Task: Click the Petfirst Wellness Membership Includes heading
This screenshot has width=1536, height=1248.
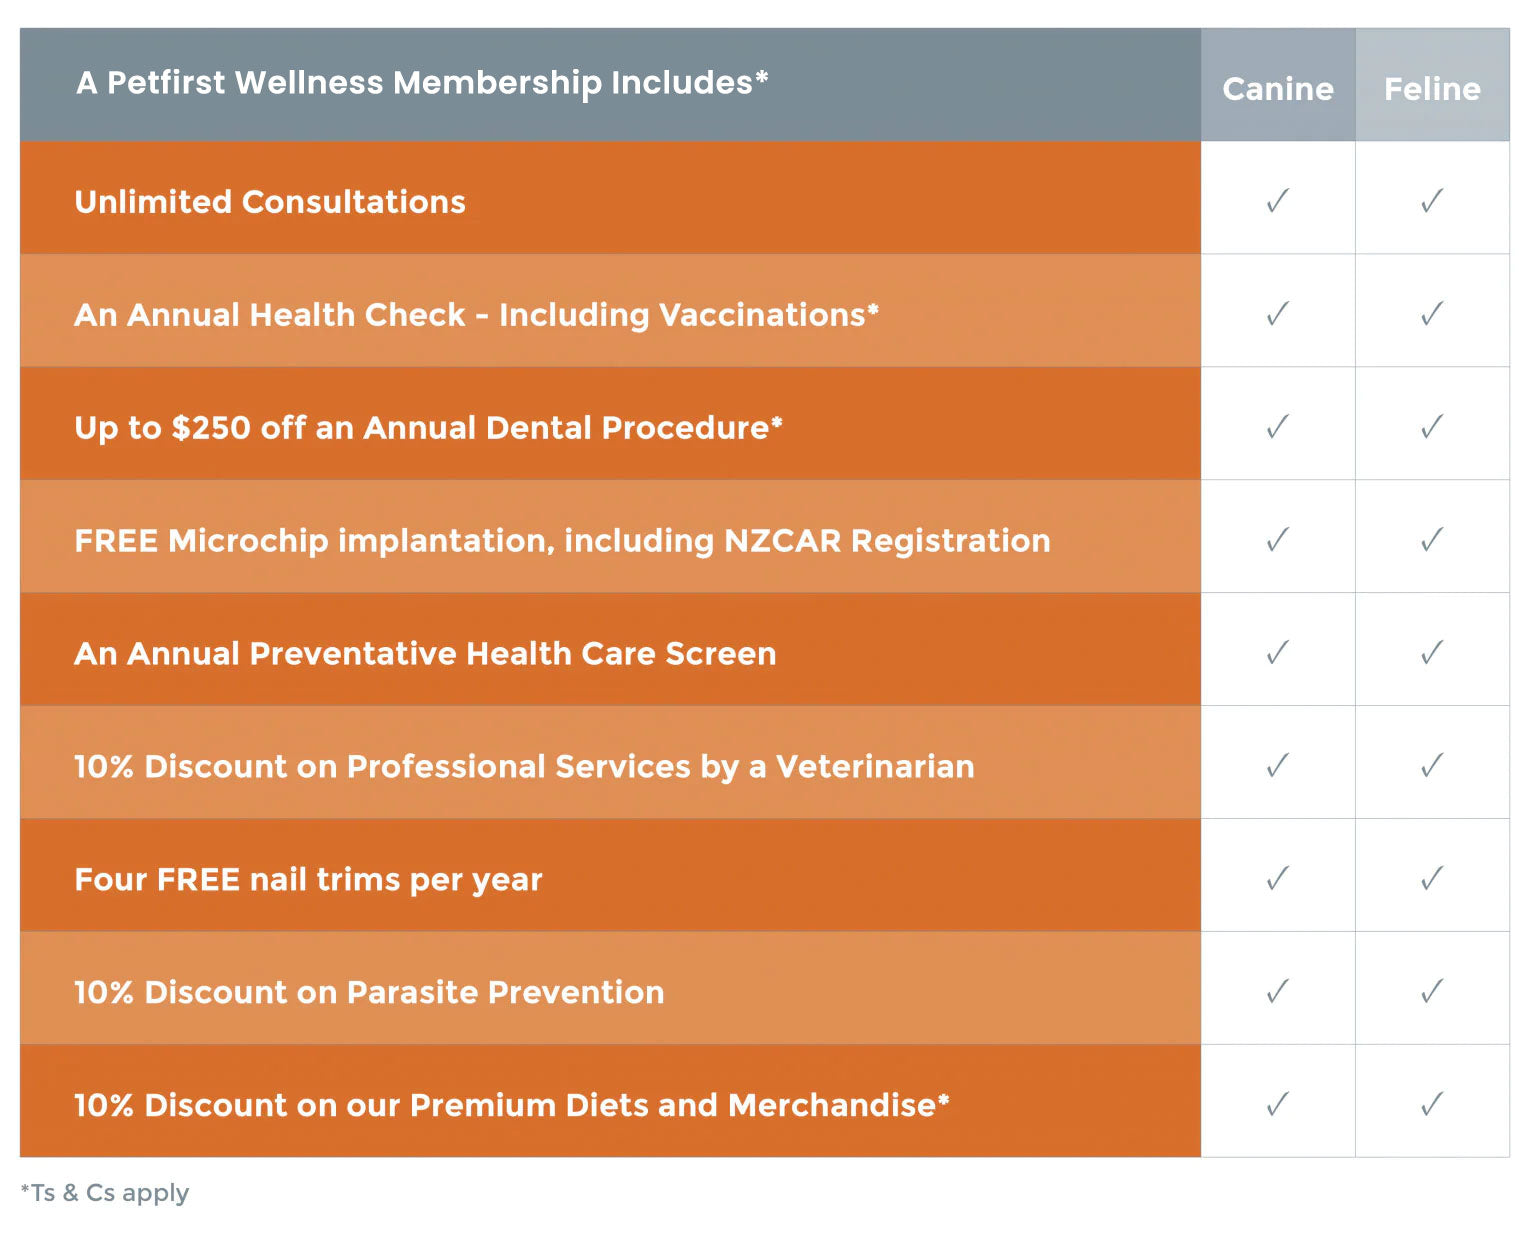Action: 422,82
